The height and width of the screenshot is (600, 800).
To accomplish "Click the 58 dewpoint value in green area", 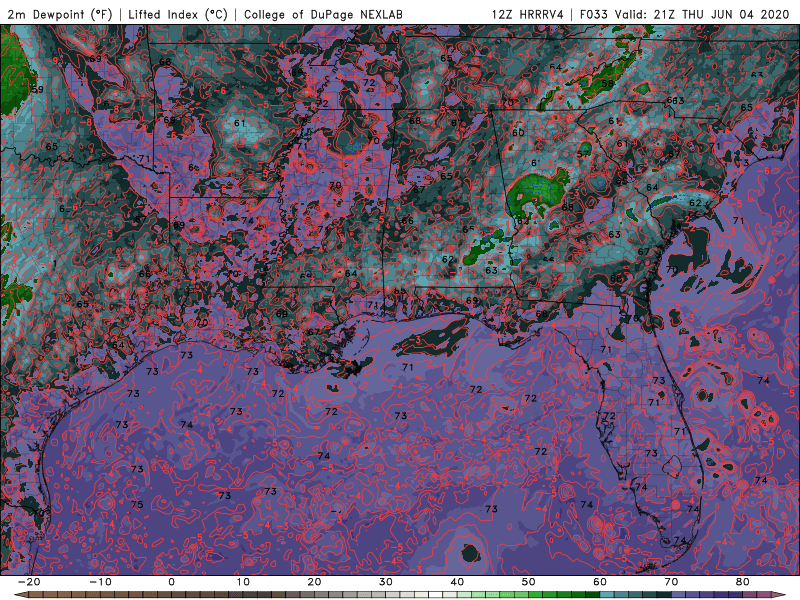I will tap(607, 83).
